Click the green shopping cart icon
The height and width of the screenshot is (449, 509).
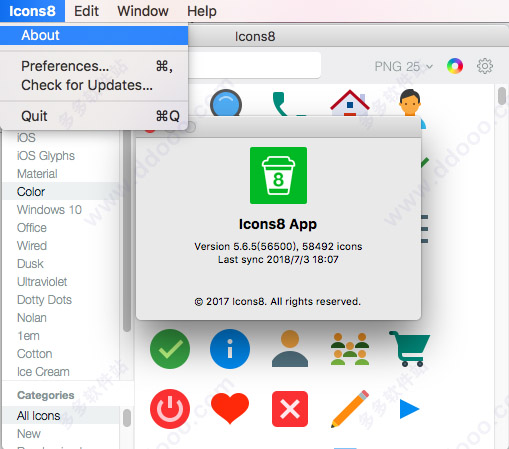410,349
